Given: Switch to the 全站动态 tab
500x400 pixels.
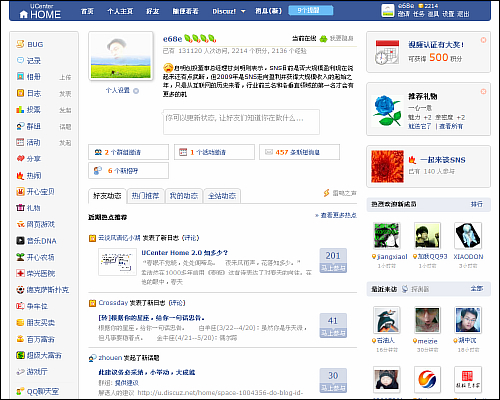Looking at the screenshot, I should [222, 196].
